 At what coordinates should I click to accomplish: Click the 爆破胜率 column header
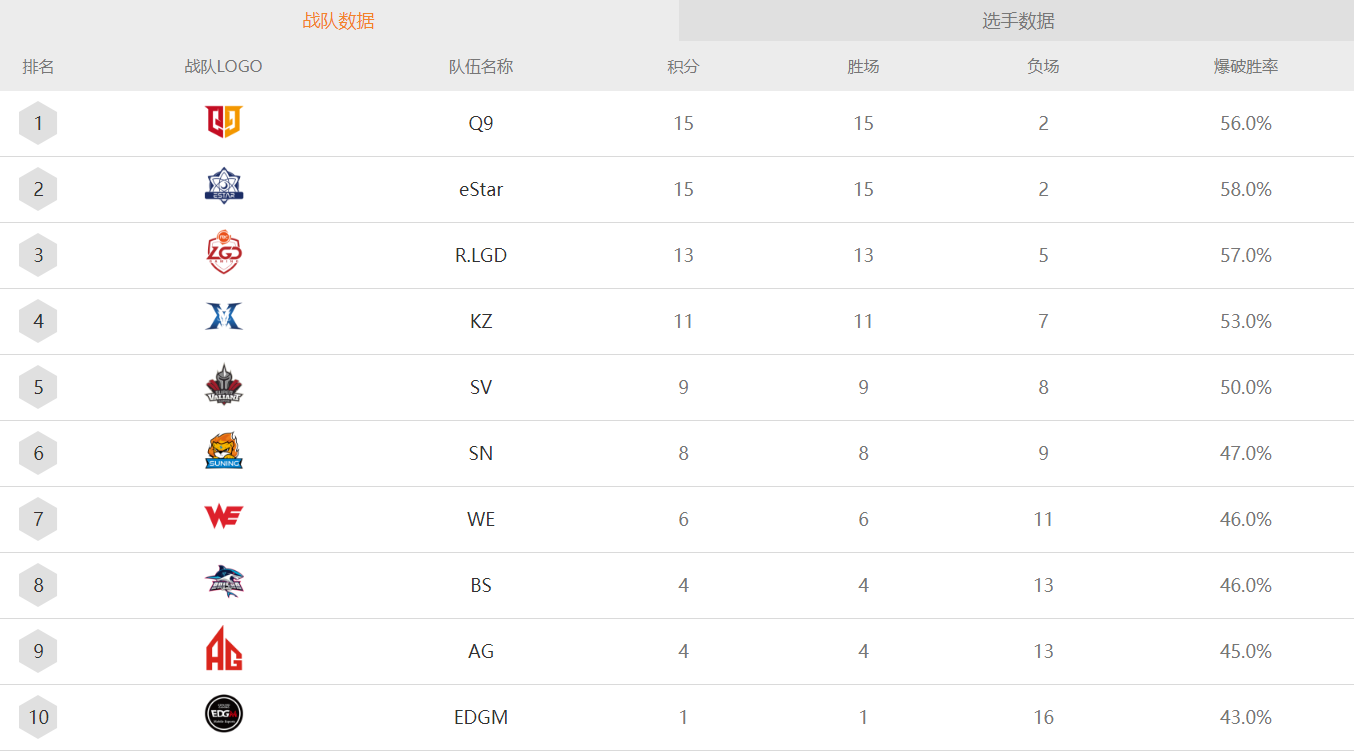click(x=1246, y=67)
